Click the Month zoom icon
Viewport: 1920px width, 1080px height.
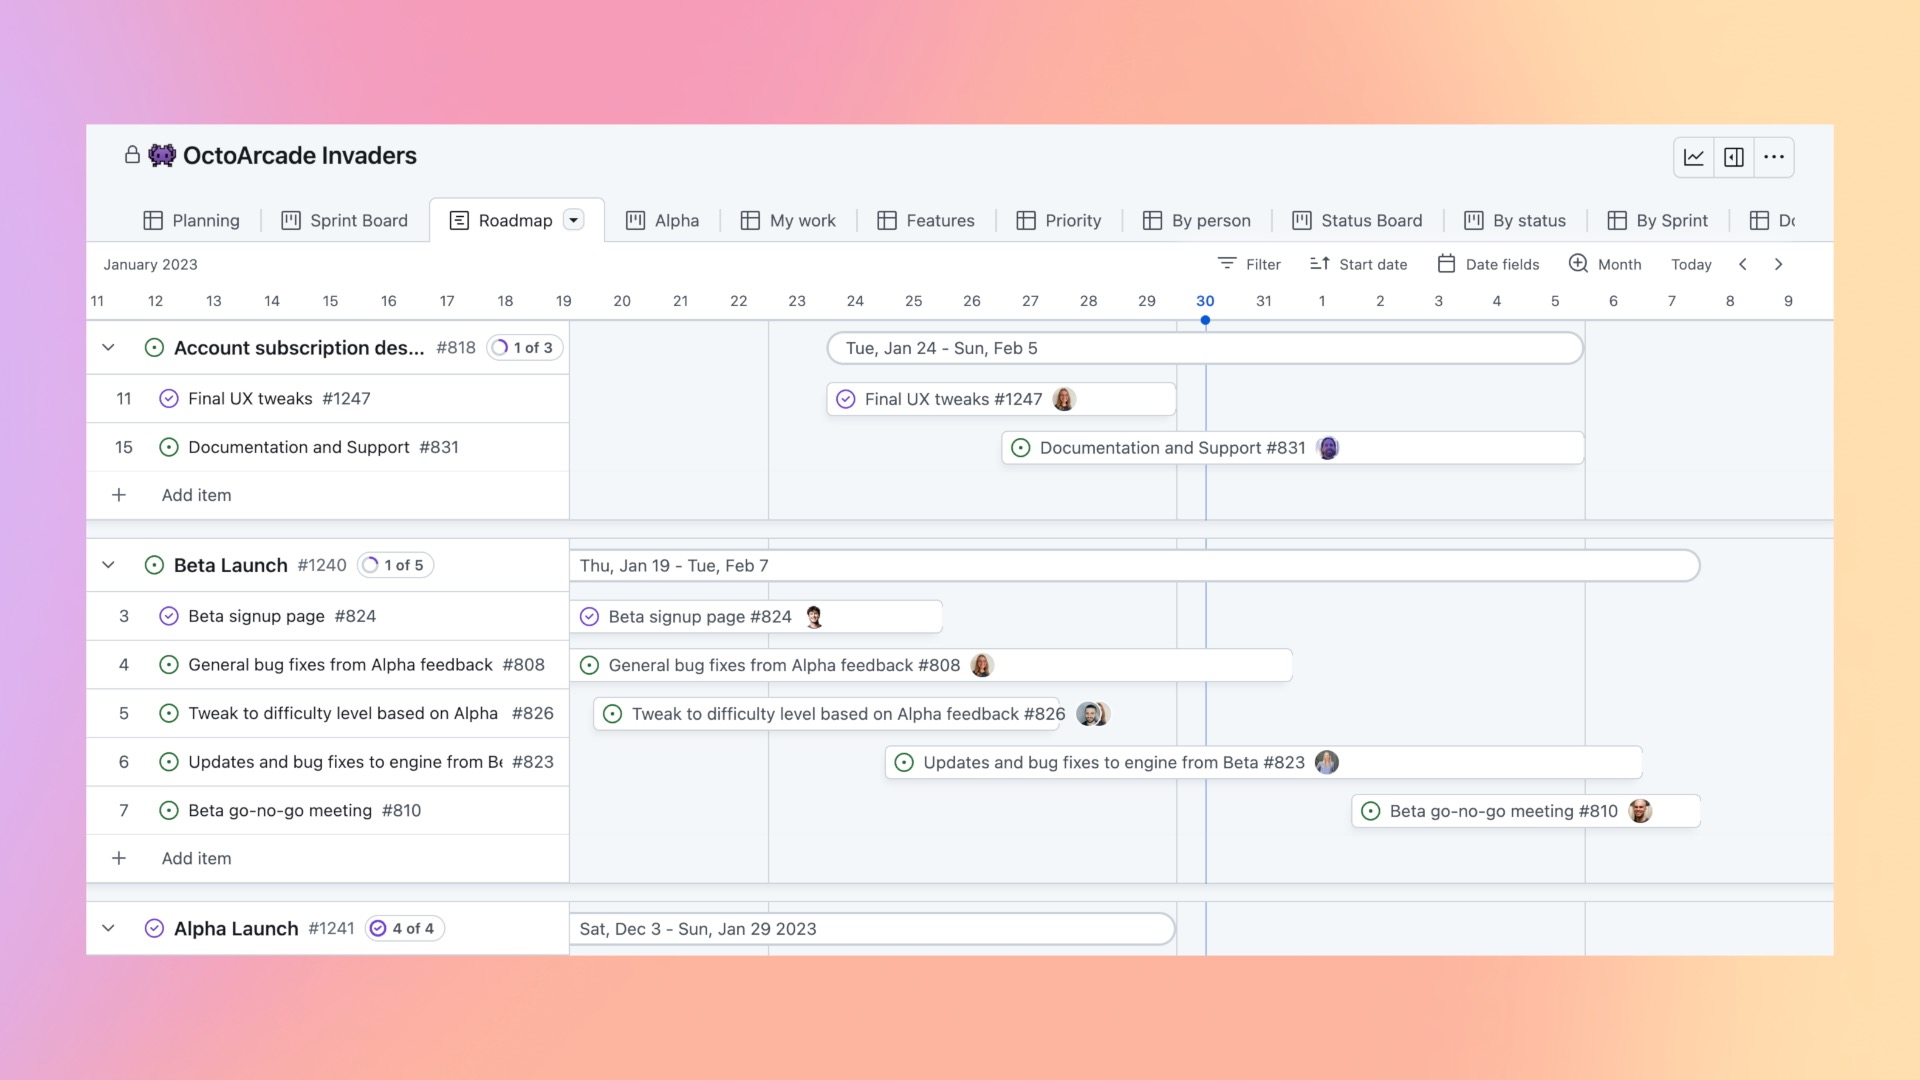1579,264
